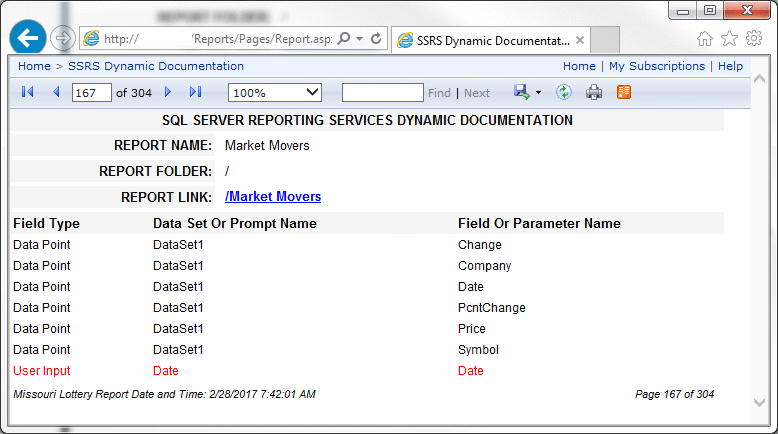Select the PcntChange field name cell
This screenshot has height=434, width=778.
[x=492, y=308]
